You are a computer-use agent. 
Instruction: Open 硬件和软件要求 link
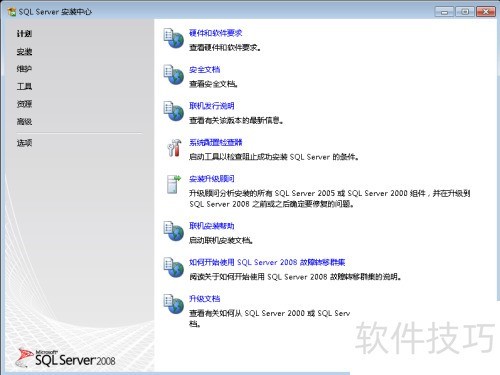coord(216,33)
